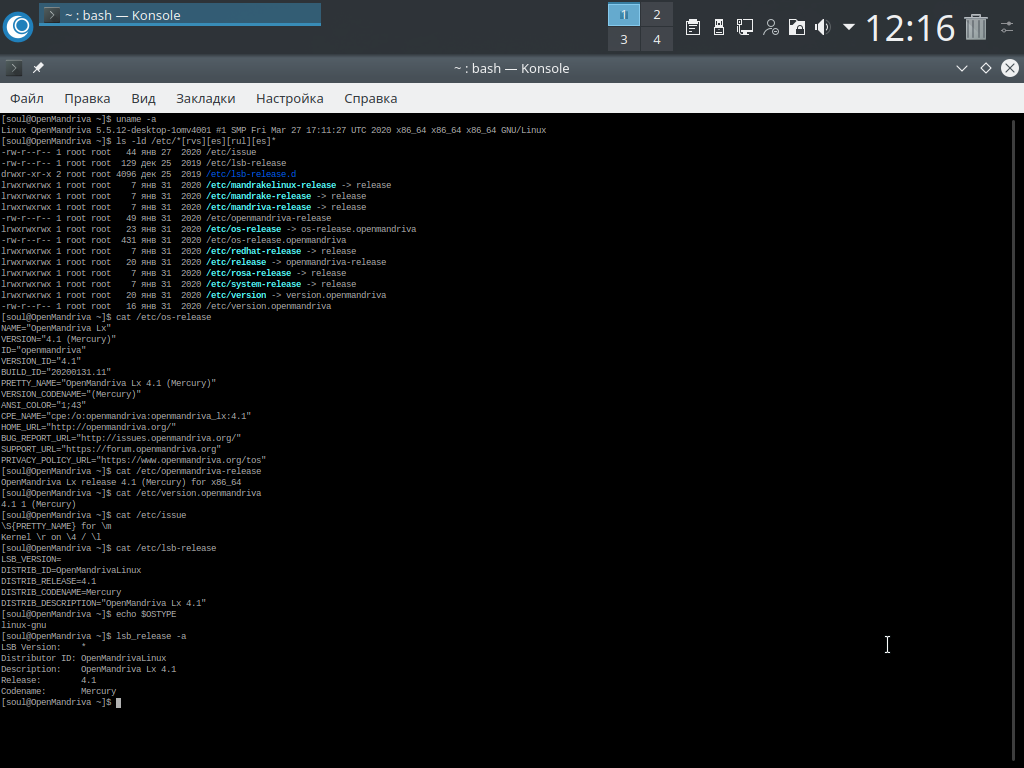The width and height of the screenshot is (1024, 768).
Task: Expand hidden system tray icons
Action: [x=849, y=27]
